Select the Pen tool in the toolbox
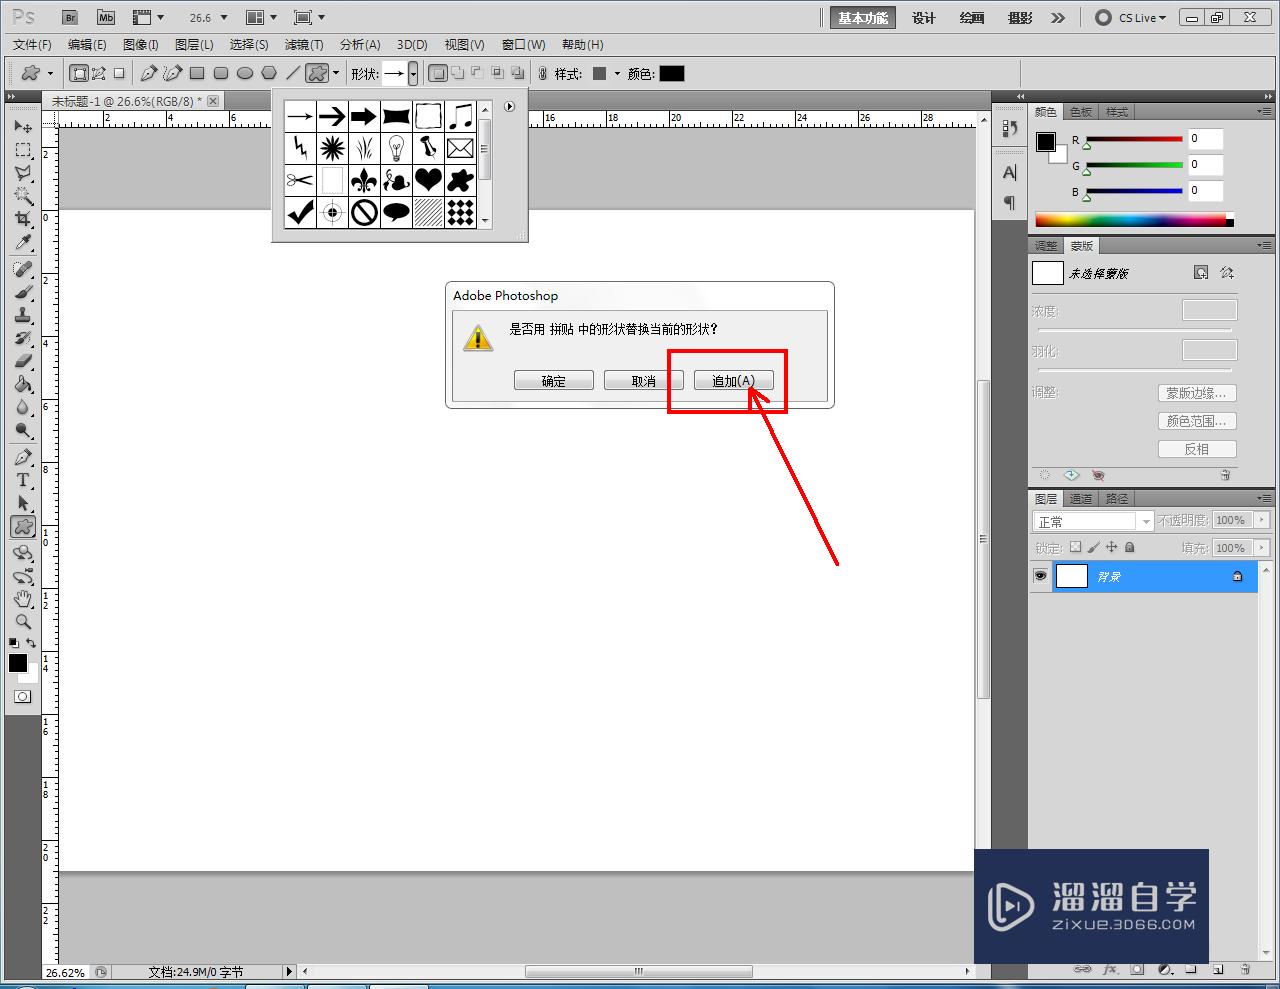Viewport: 1280px width, 989px height. click(x=22, y=458)
